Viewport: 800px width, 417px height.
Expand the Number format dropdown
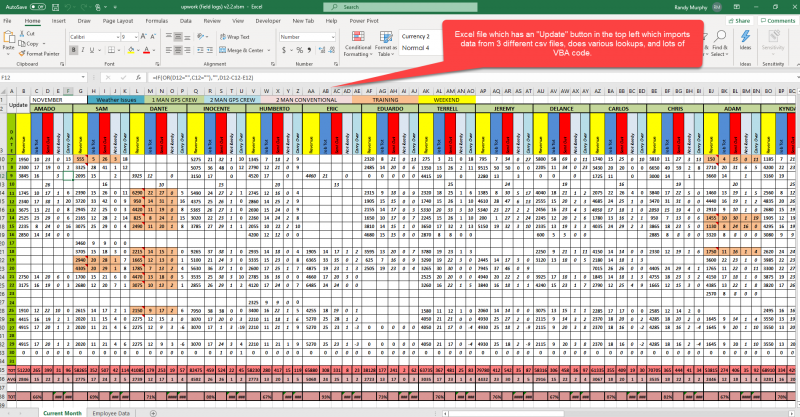tap(331, 37)
